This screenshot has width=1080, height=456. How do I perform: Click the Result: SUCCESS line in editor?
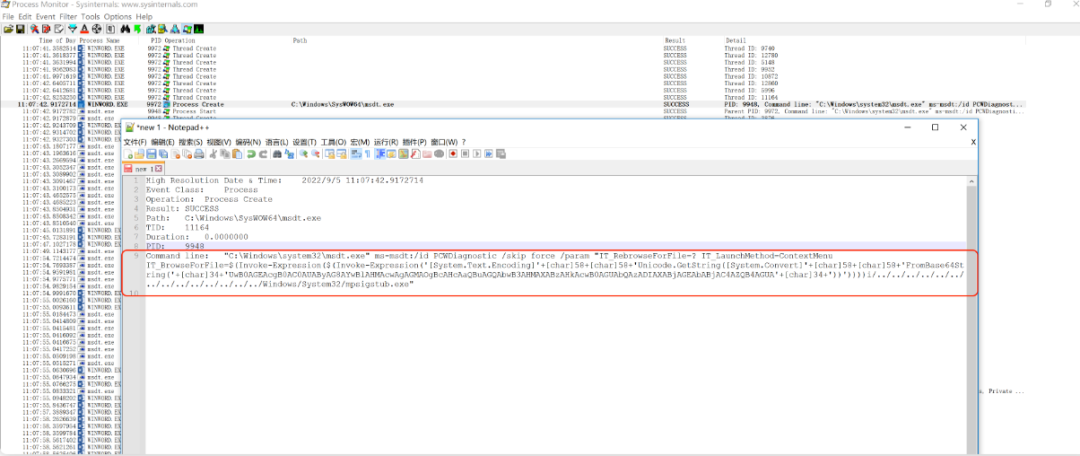click(x=182, y=208)
